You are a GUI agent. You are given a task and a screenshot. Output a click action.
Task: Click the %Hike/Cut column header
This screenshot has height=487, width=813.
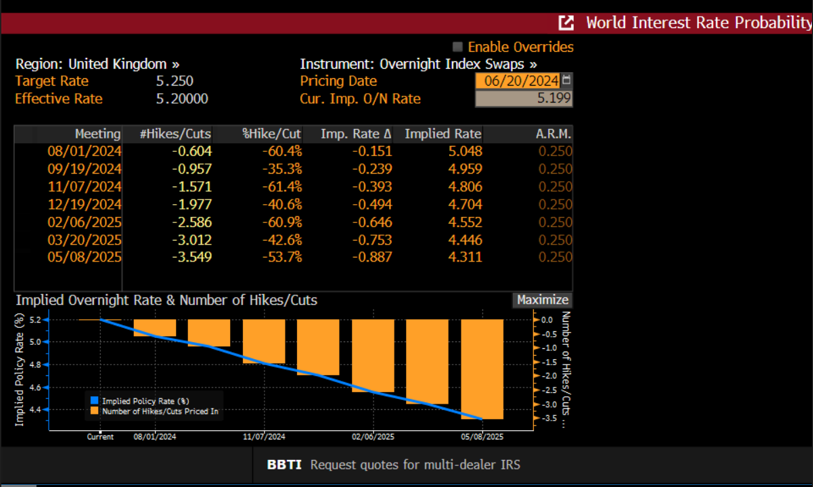[271, 134]
